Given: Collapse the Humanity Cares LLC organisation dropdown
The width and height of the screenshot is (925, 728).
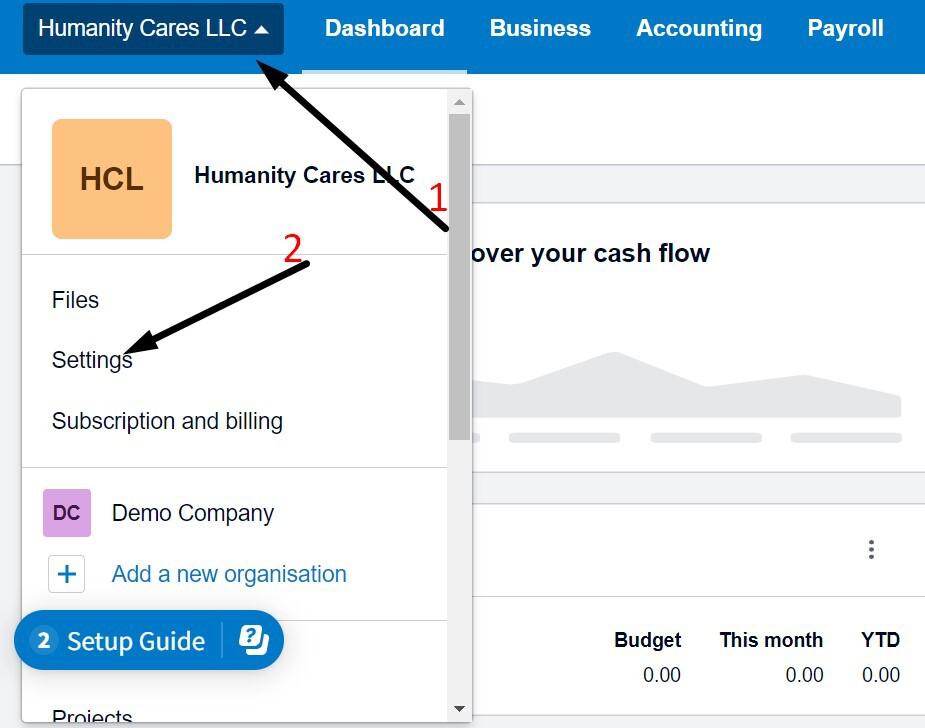Looking at the screenshot, I should tap(153, 28).
